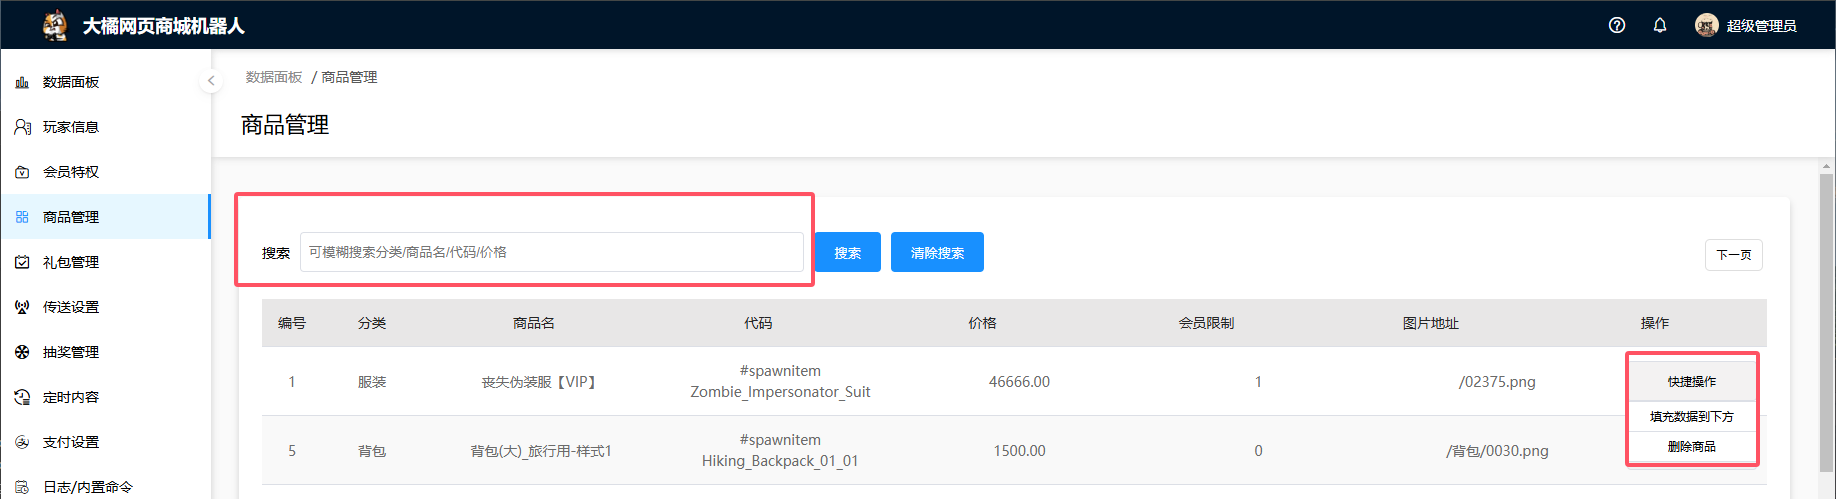Choose 删除商品 from the quick menu
Screen dimensions: 1836x499
[x=1691, y=446]
